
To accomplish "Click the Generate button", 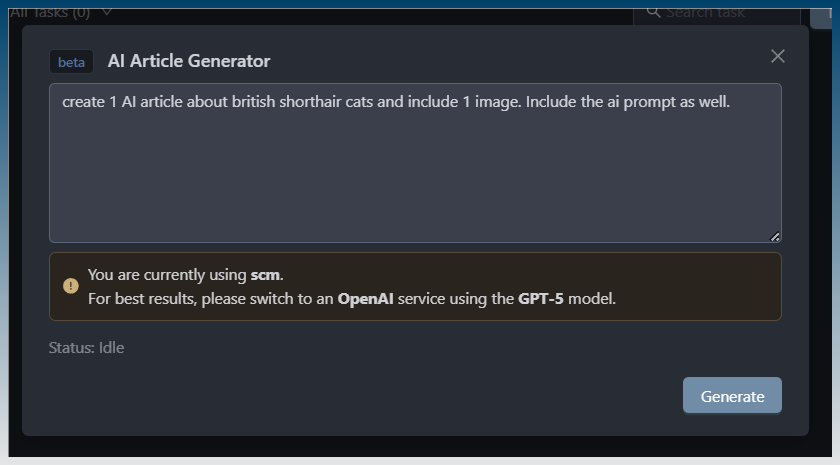I will (732, 396).
